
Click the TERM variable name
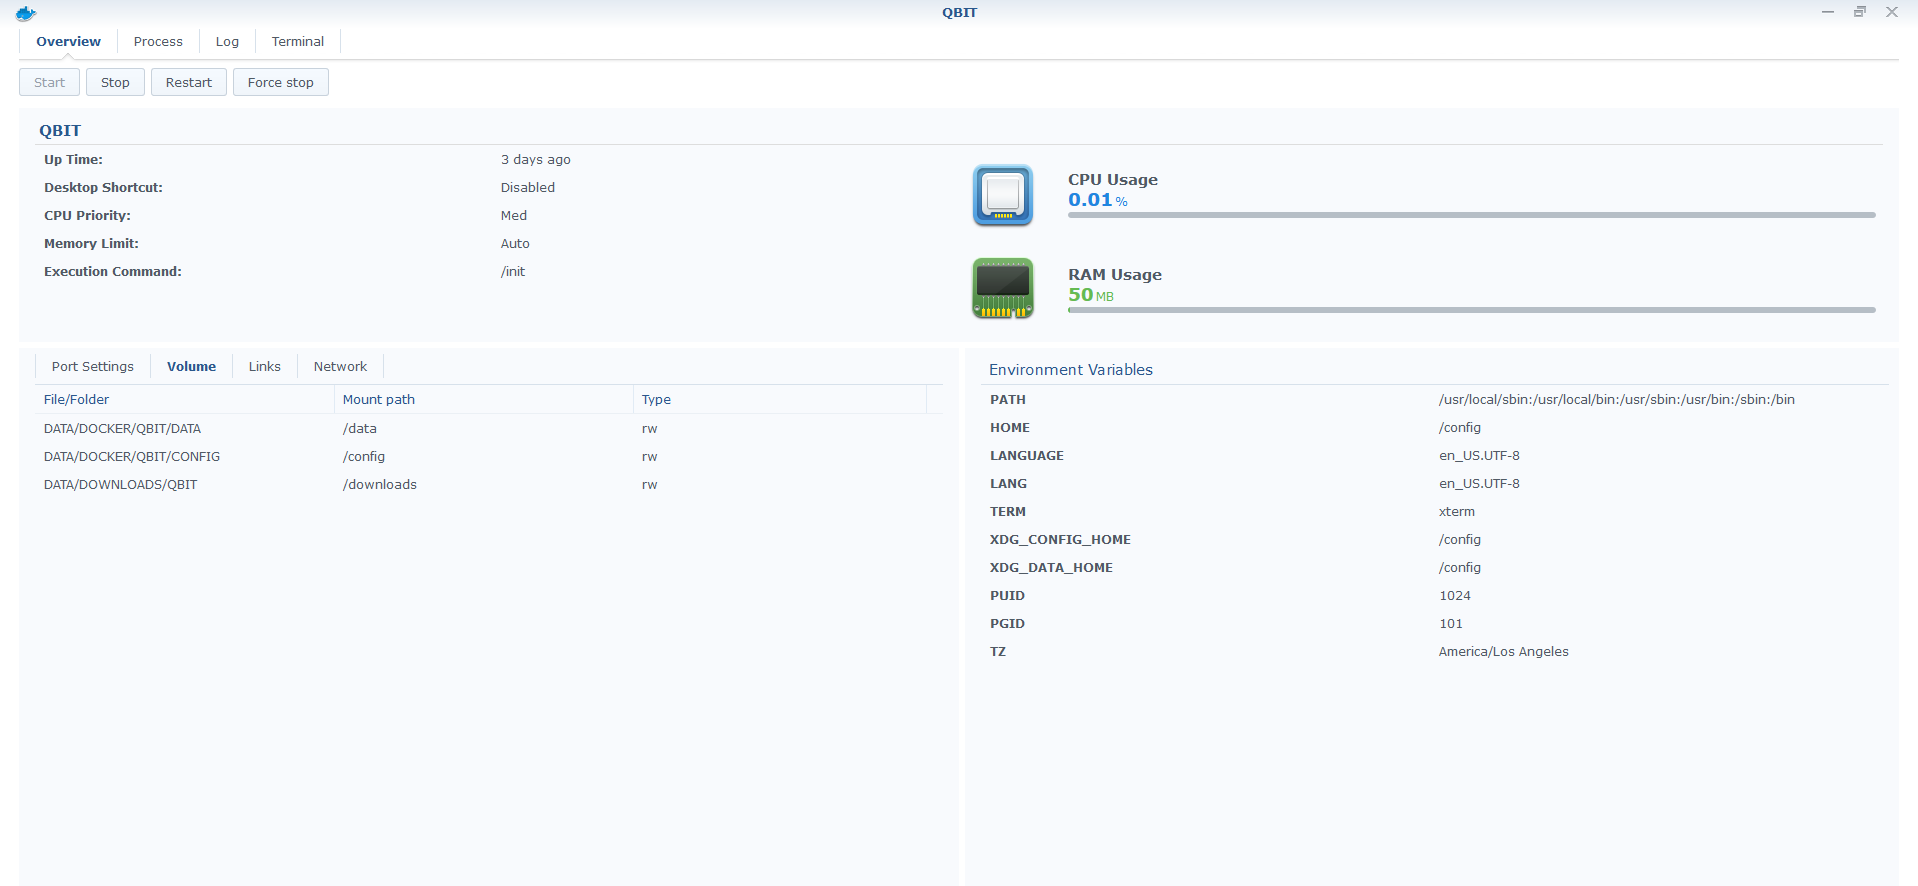tap(1008, 511)
